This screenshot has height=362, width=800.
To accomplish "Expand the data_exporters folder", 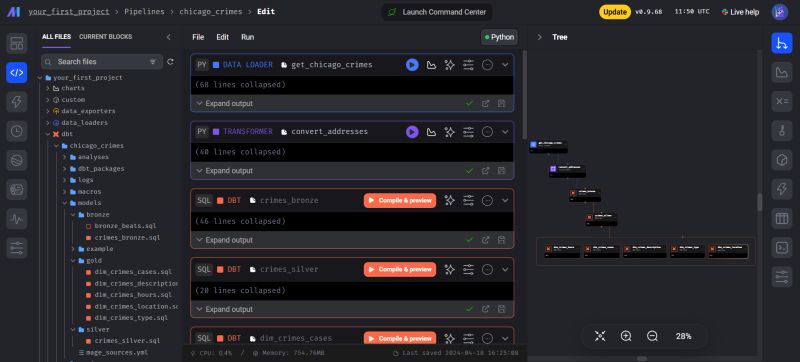I will pyautogui.click(x=47, y=111).
